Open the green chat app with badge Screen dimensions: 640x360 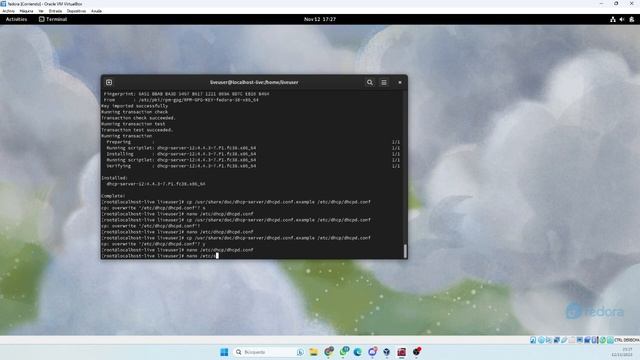(344, 351)
